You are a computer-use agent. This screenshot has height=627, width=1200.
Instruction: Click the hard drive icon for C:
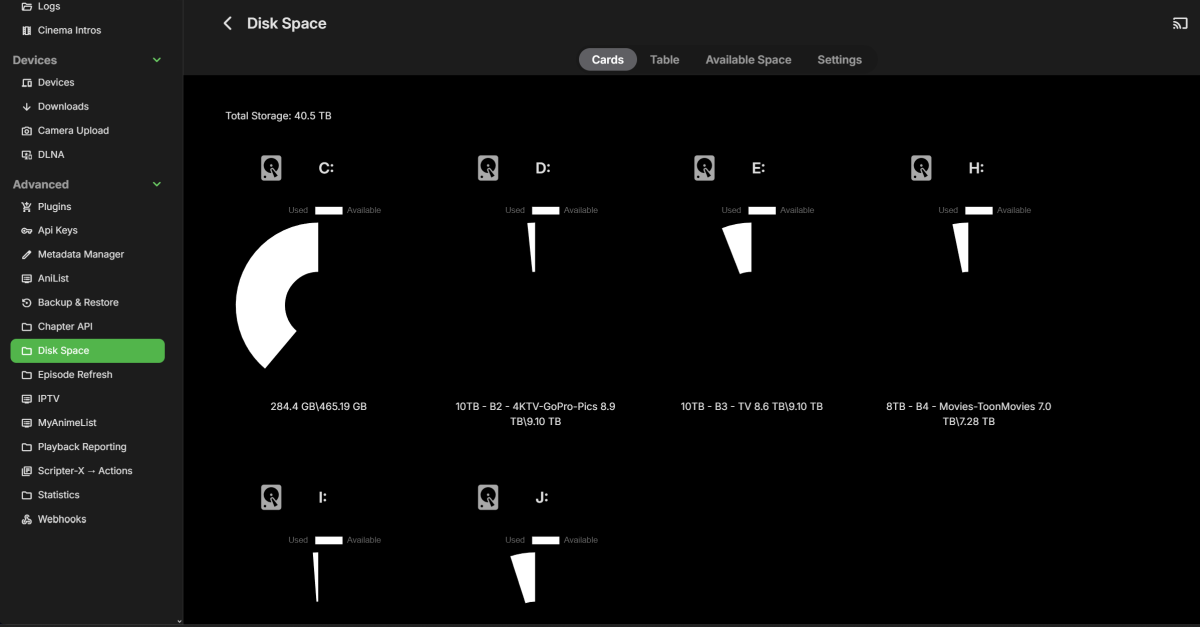[x=271, y=168]
